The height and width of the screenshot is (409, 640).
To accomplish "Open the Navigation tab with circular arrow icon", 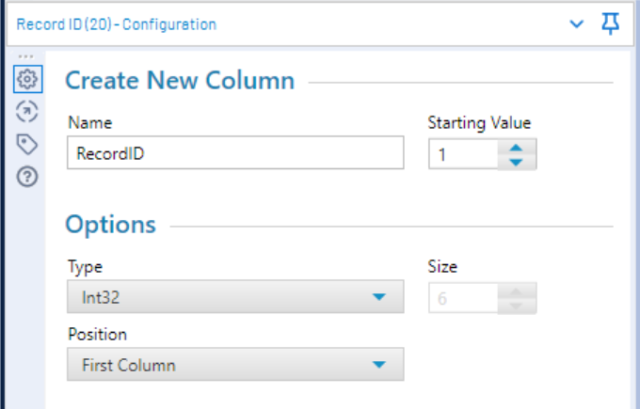I will [27, 111].
